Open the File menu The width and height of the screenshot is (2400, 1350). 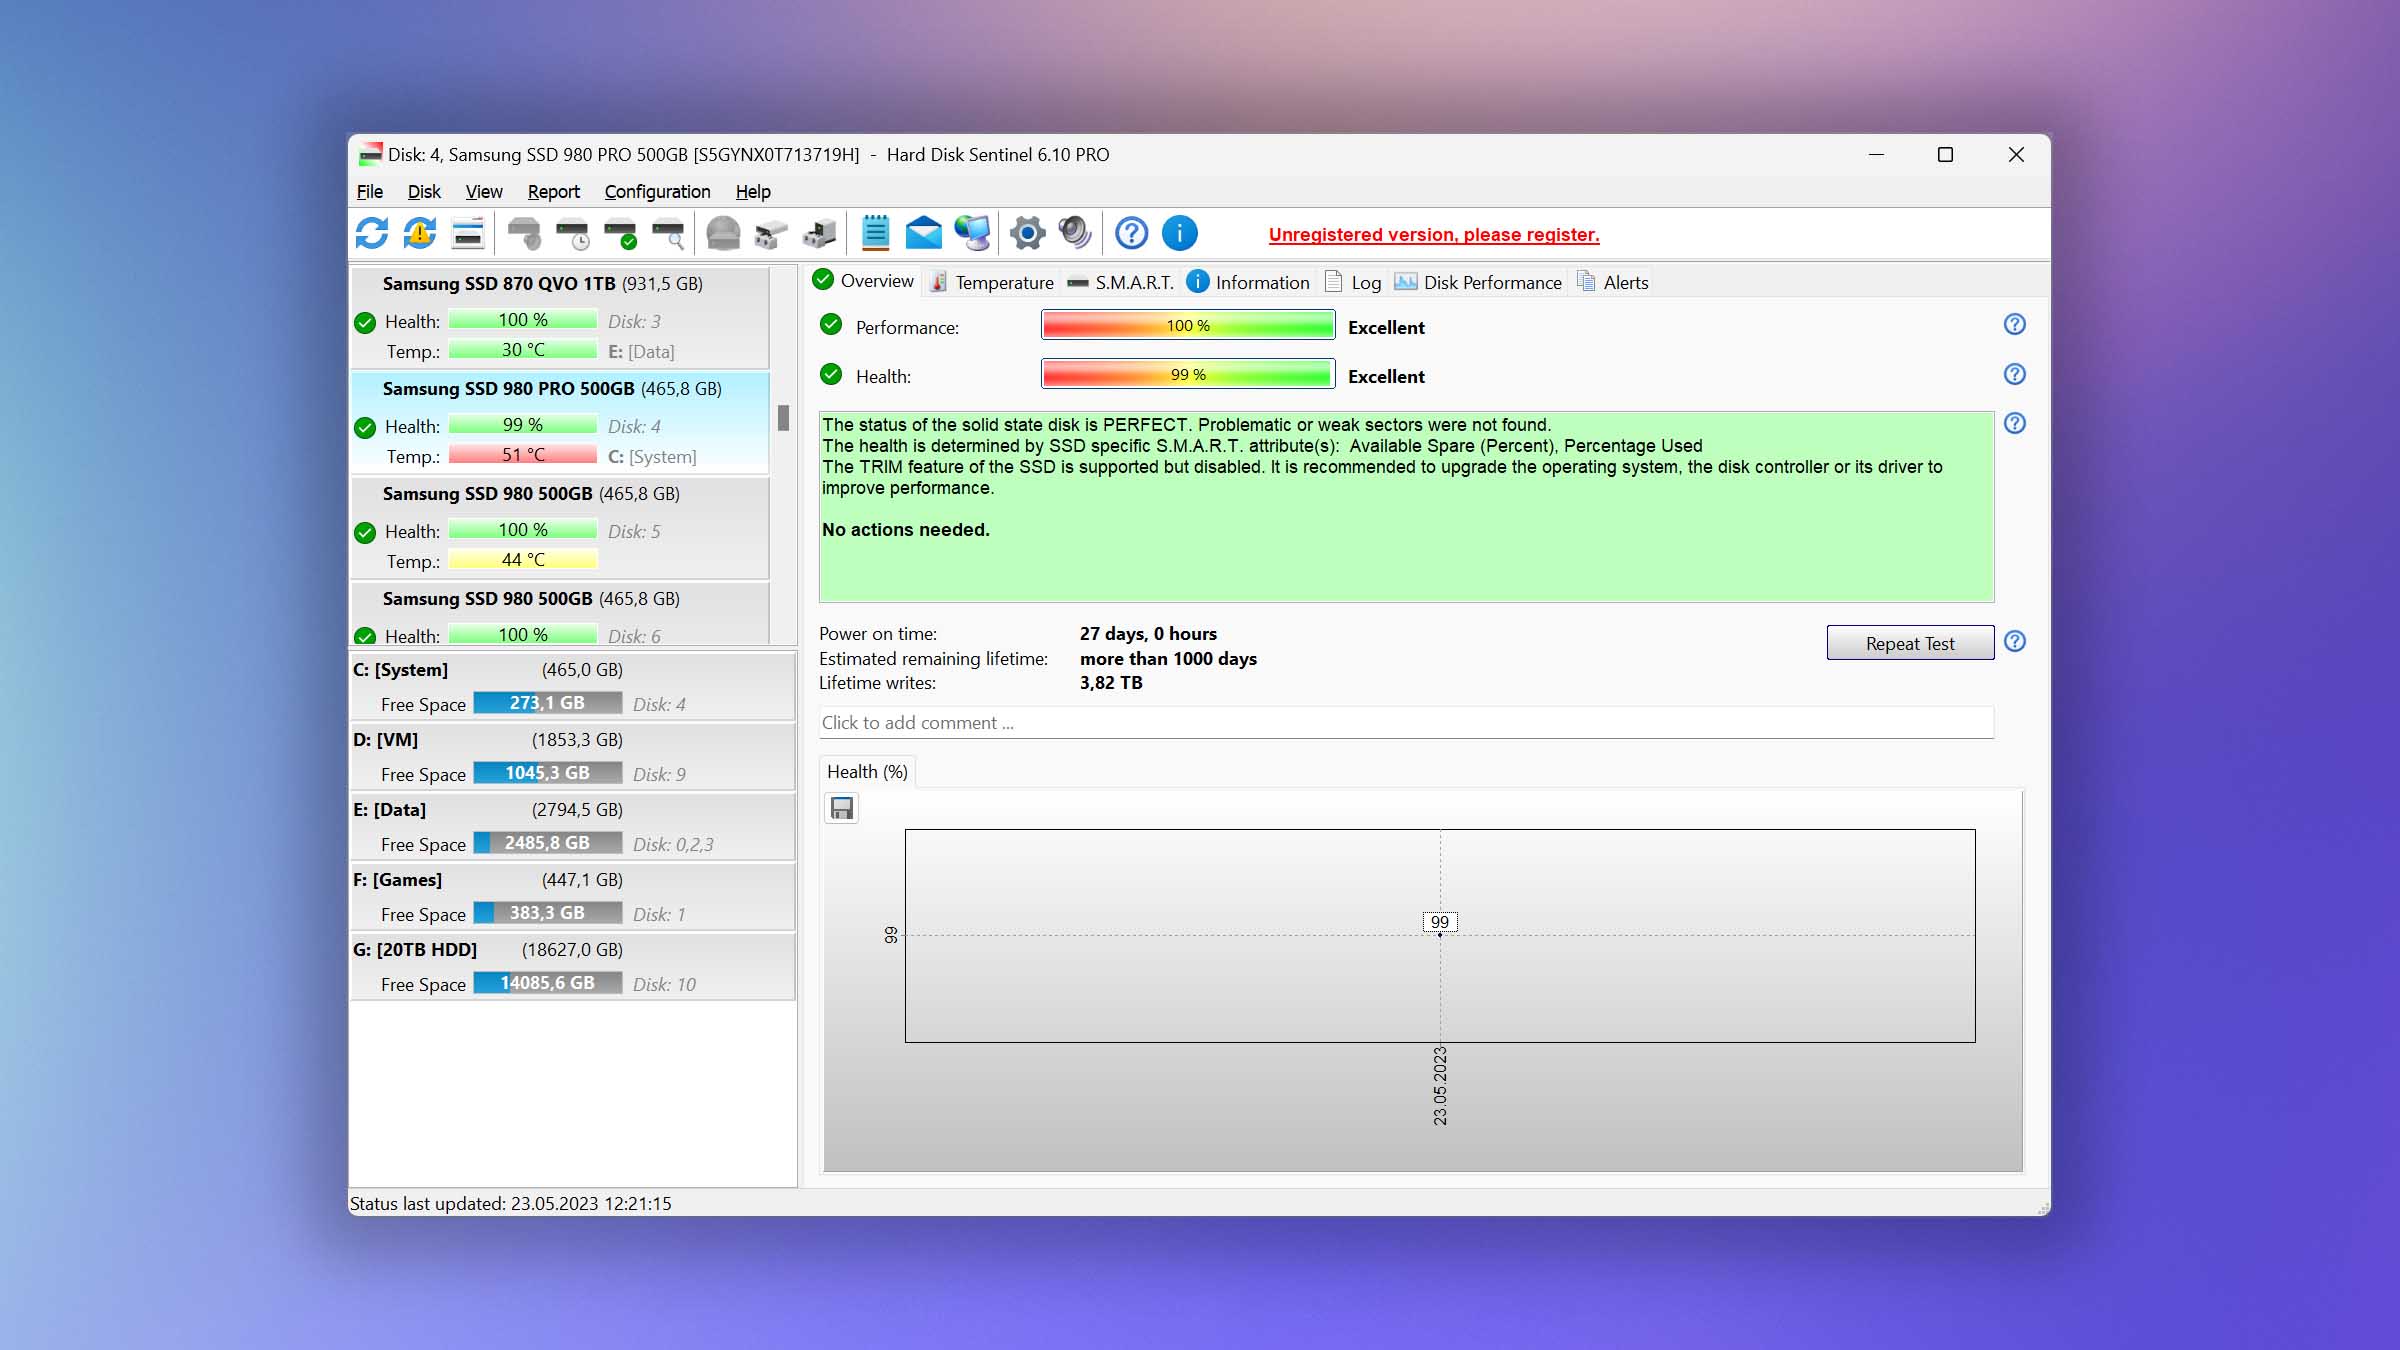click(x=370, y=192)
